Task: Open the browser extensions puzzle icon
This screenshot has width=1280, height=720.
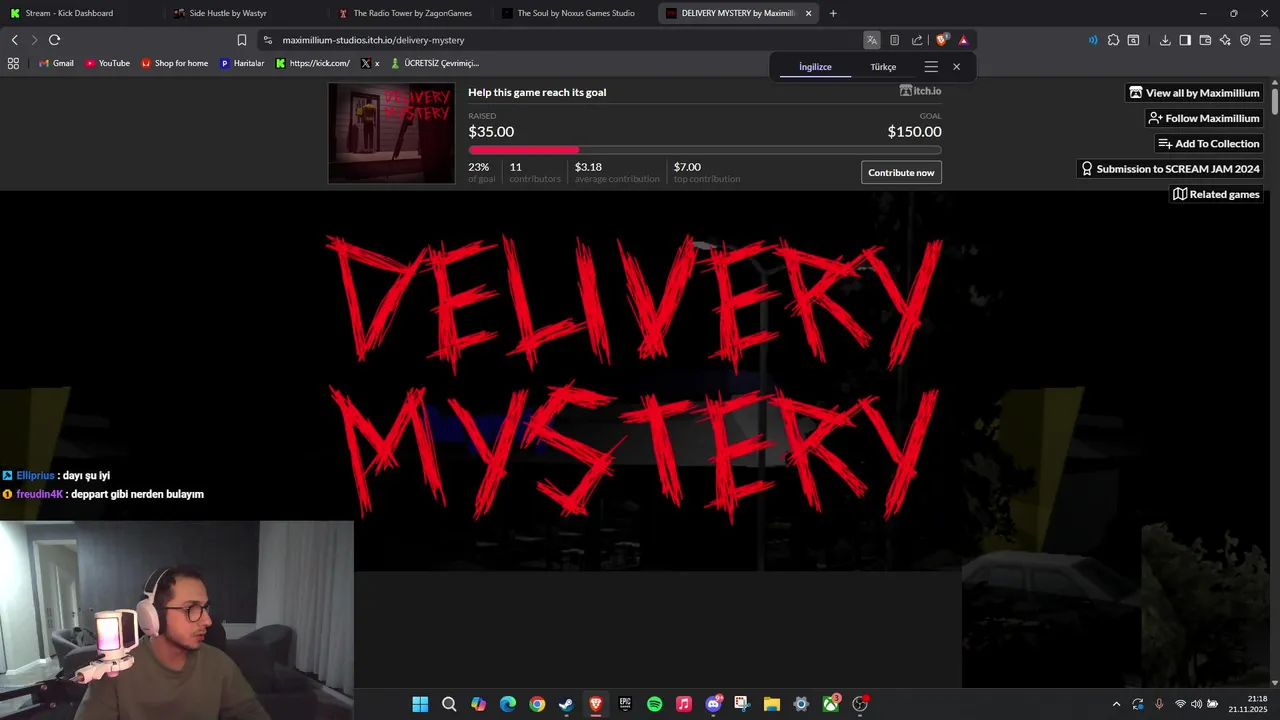Action: 1113,40
